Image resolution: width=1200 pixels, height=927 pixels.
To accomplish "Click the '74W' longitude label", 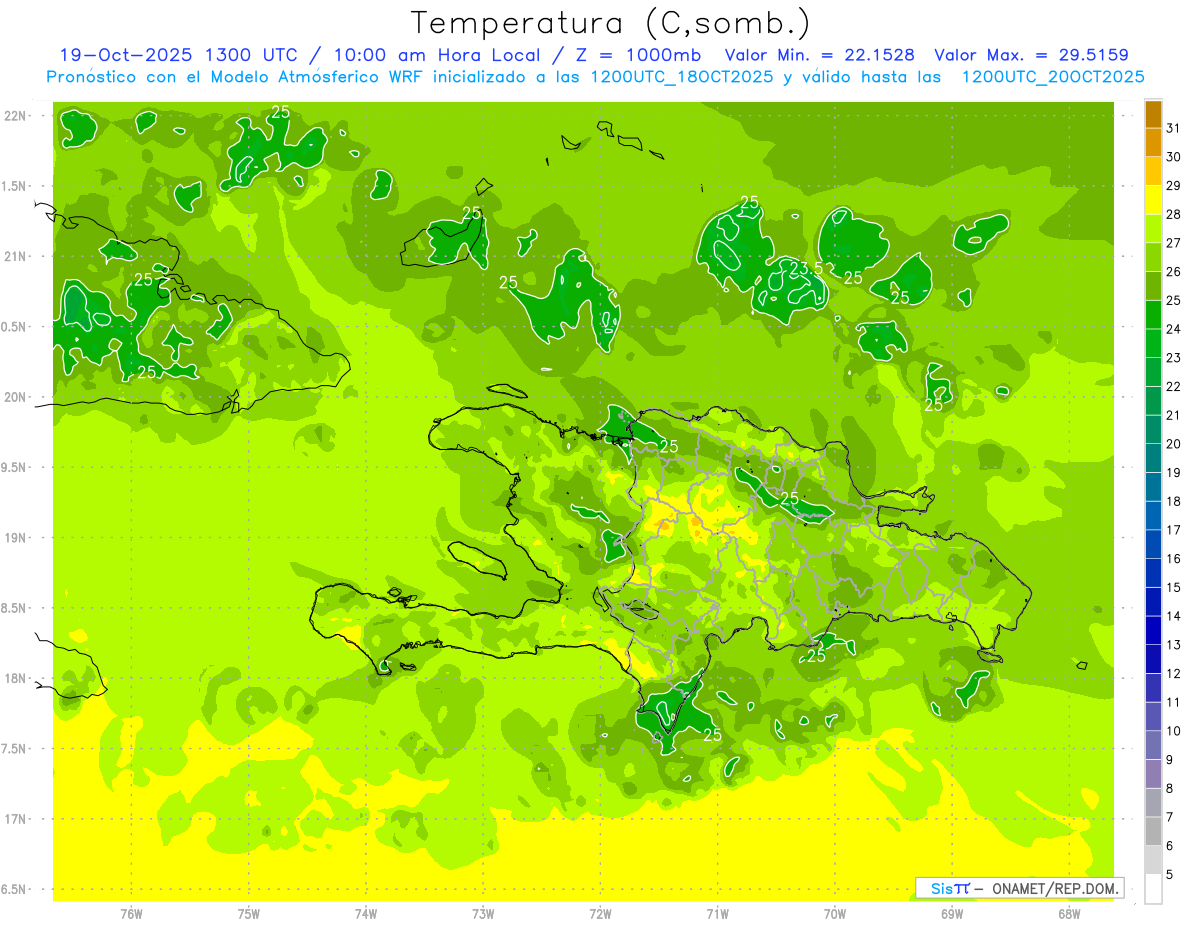I will pos(366,914).
